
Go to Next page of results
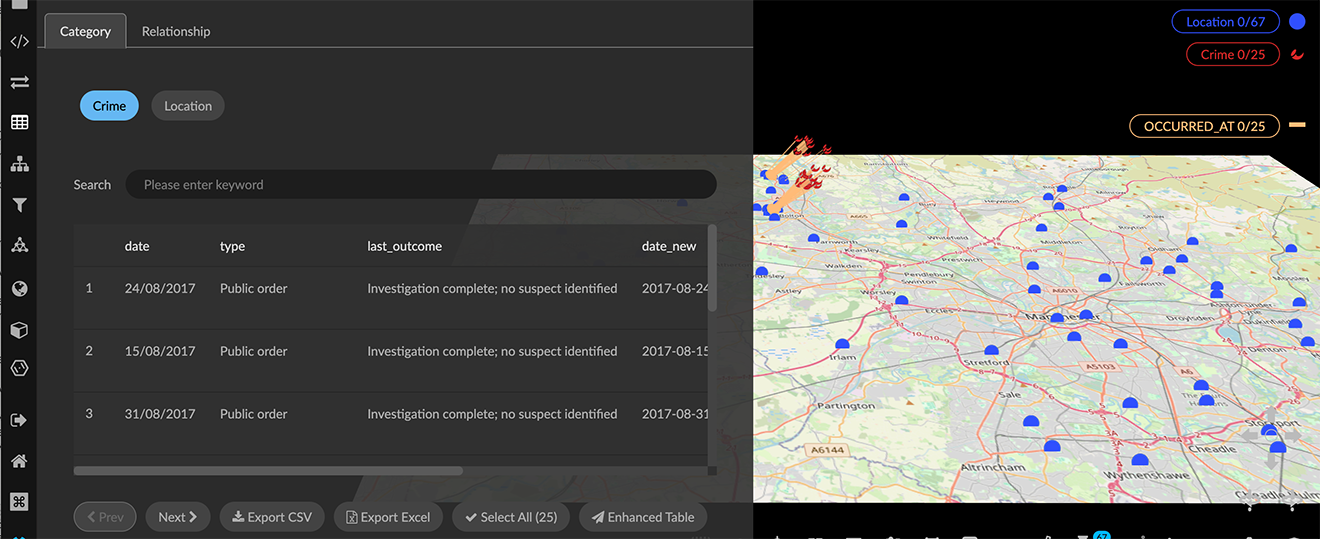coord(177,517)
